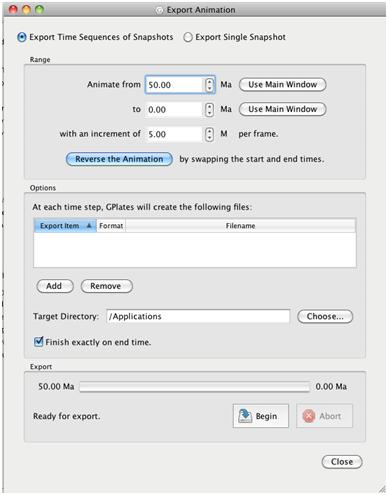Click Reverse the Animation button
The height and width of the screenshot is (495, 388).
(x=119, y=159)
